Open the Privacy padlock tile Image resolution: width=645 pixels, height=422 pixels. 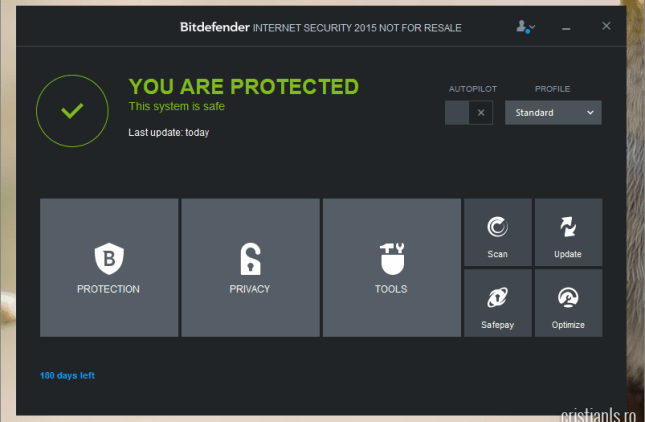coord(250,267)
